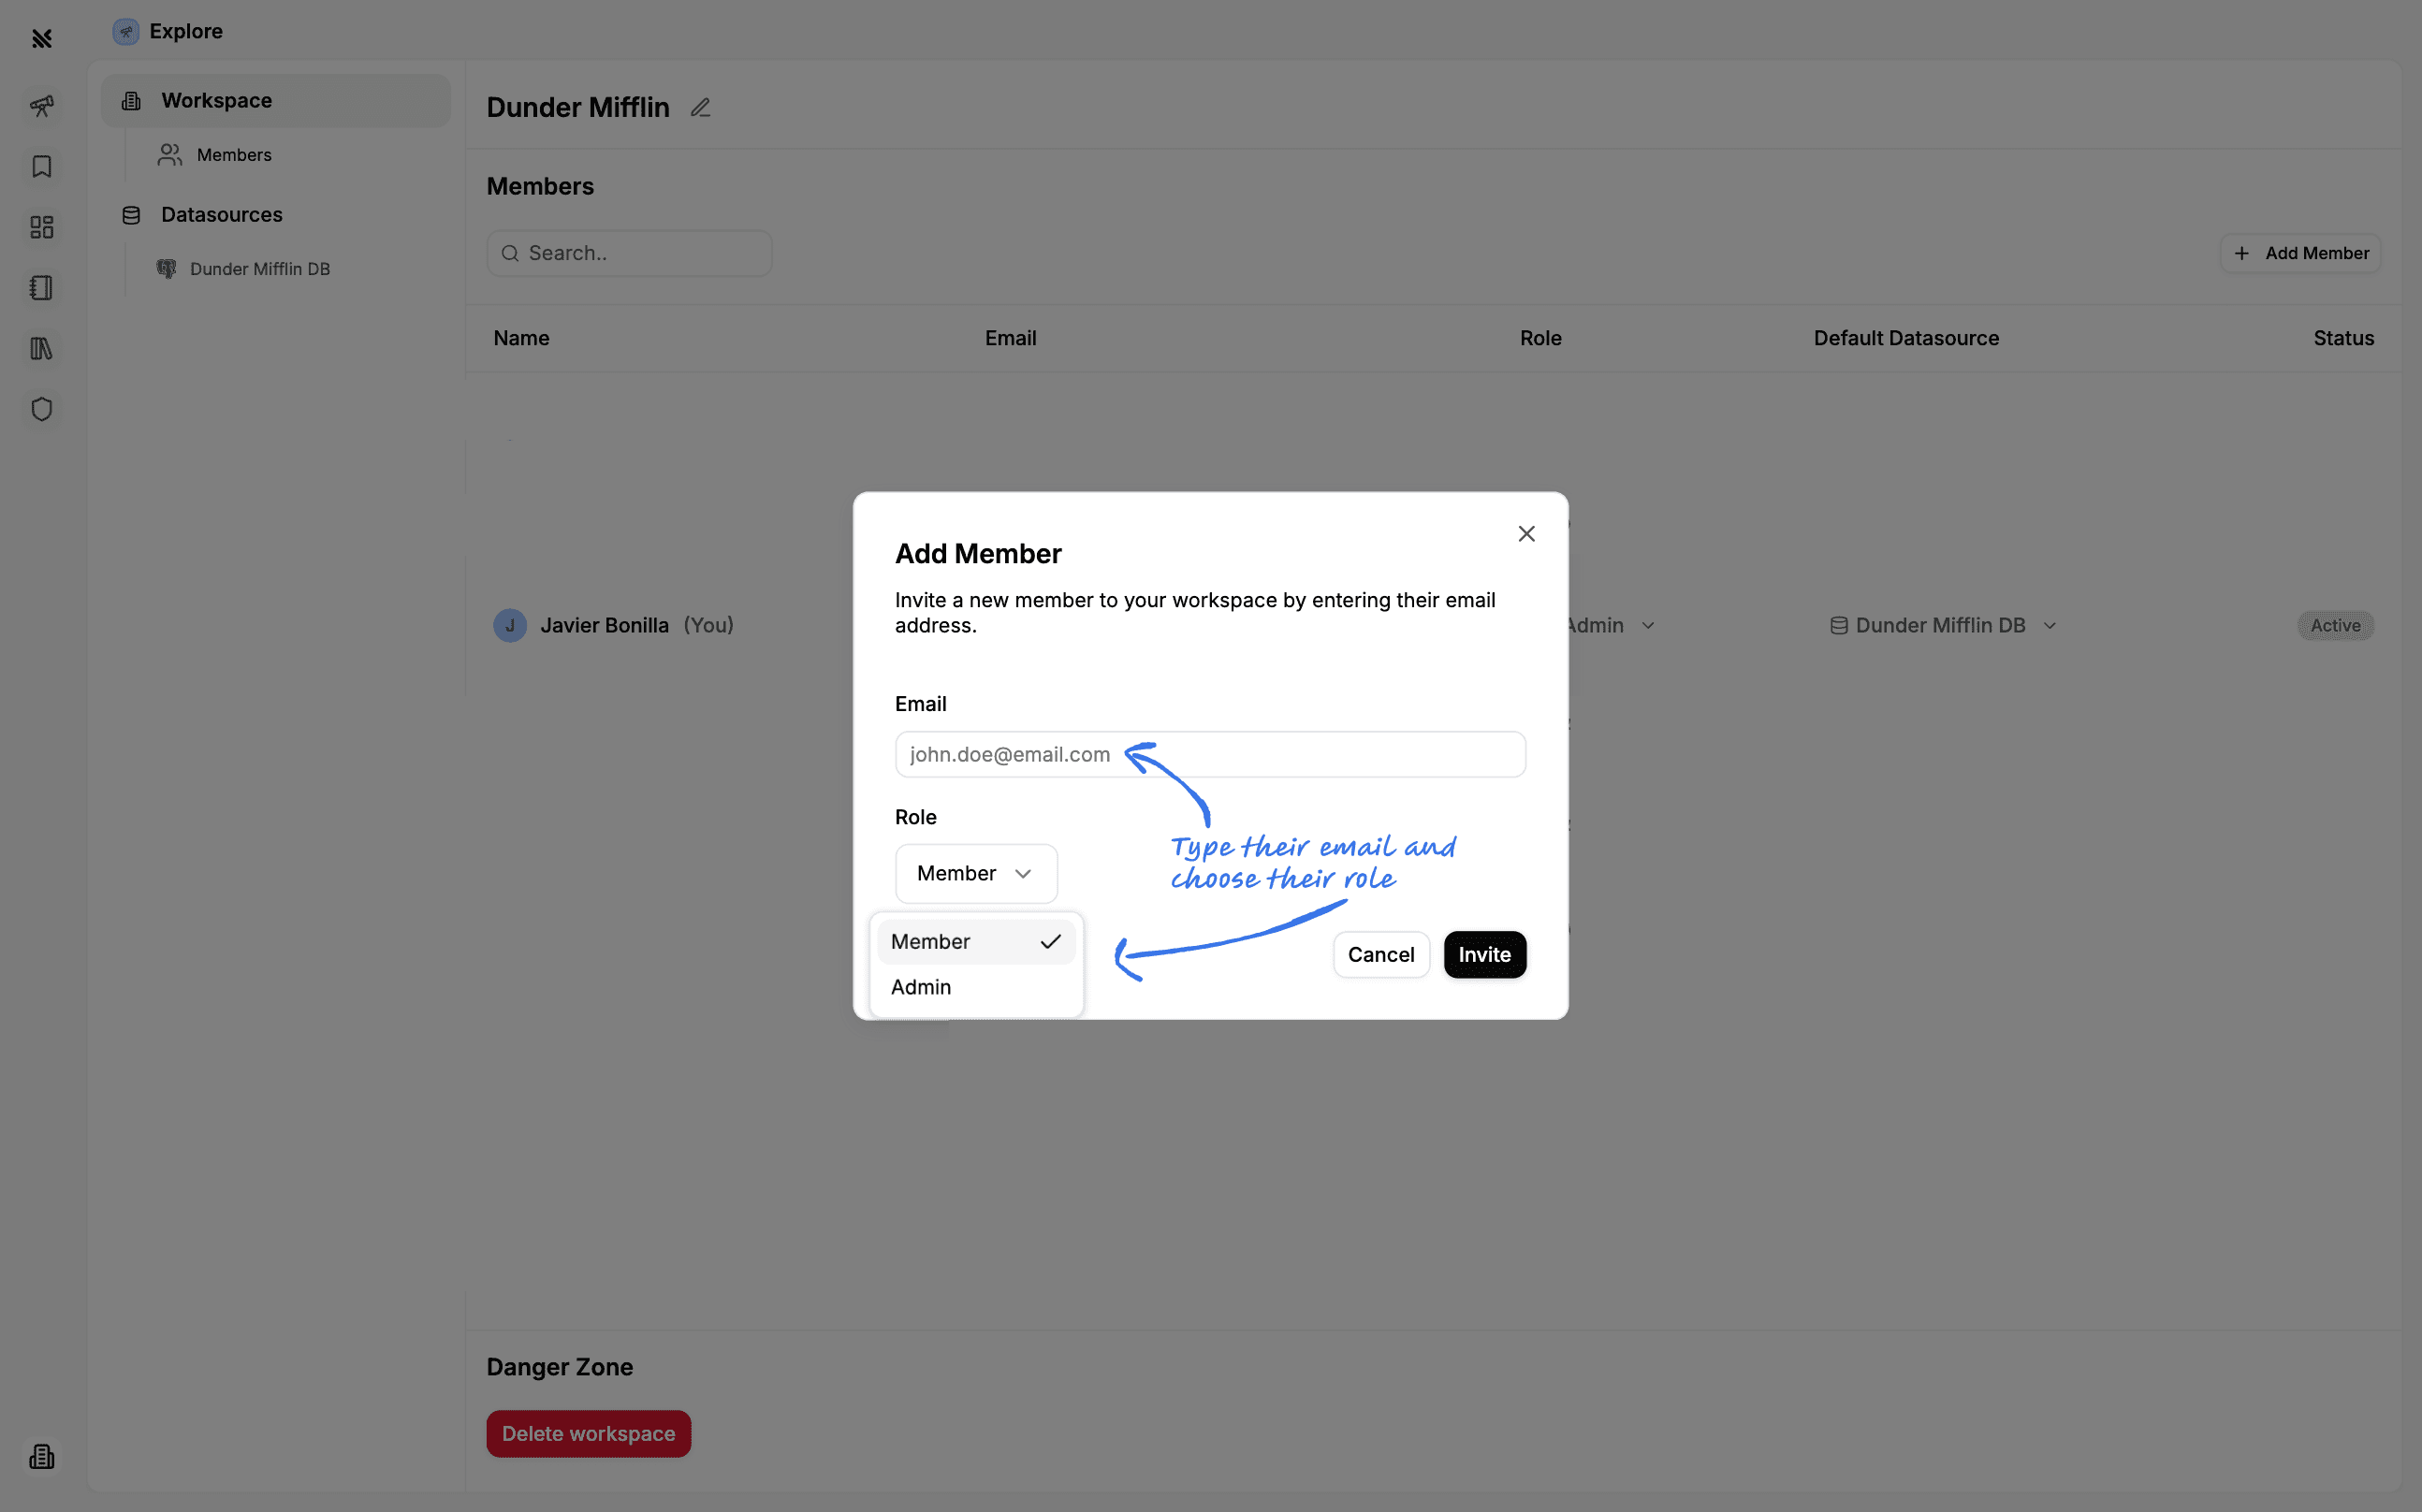Open the dashboard grid icon in sidebar
This screenshot has height=1512, width=2422.
tap(41, 227)
